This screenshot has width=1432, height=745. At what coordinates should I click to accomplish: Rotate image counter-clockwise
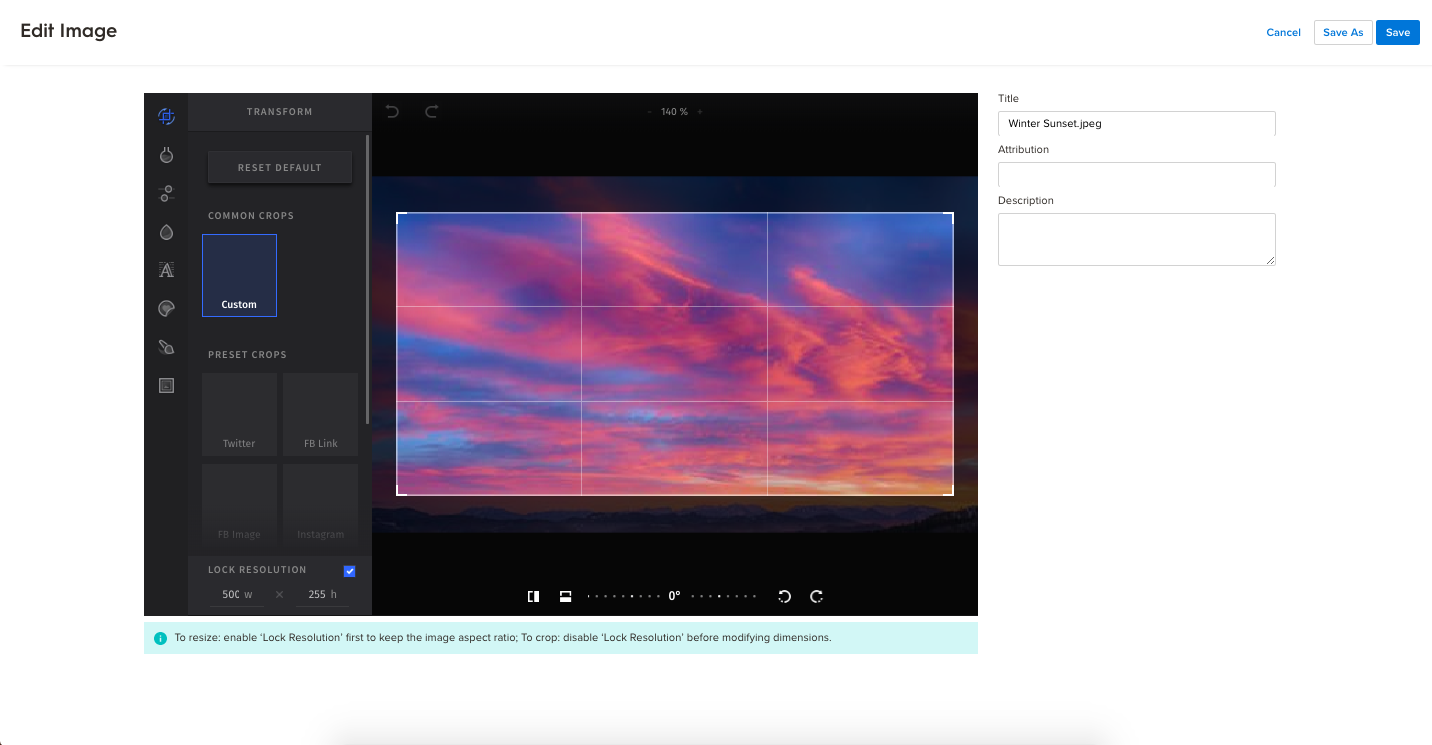(785, 596)
